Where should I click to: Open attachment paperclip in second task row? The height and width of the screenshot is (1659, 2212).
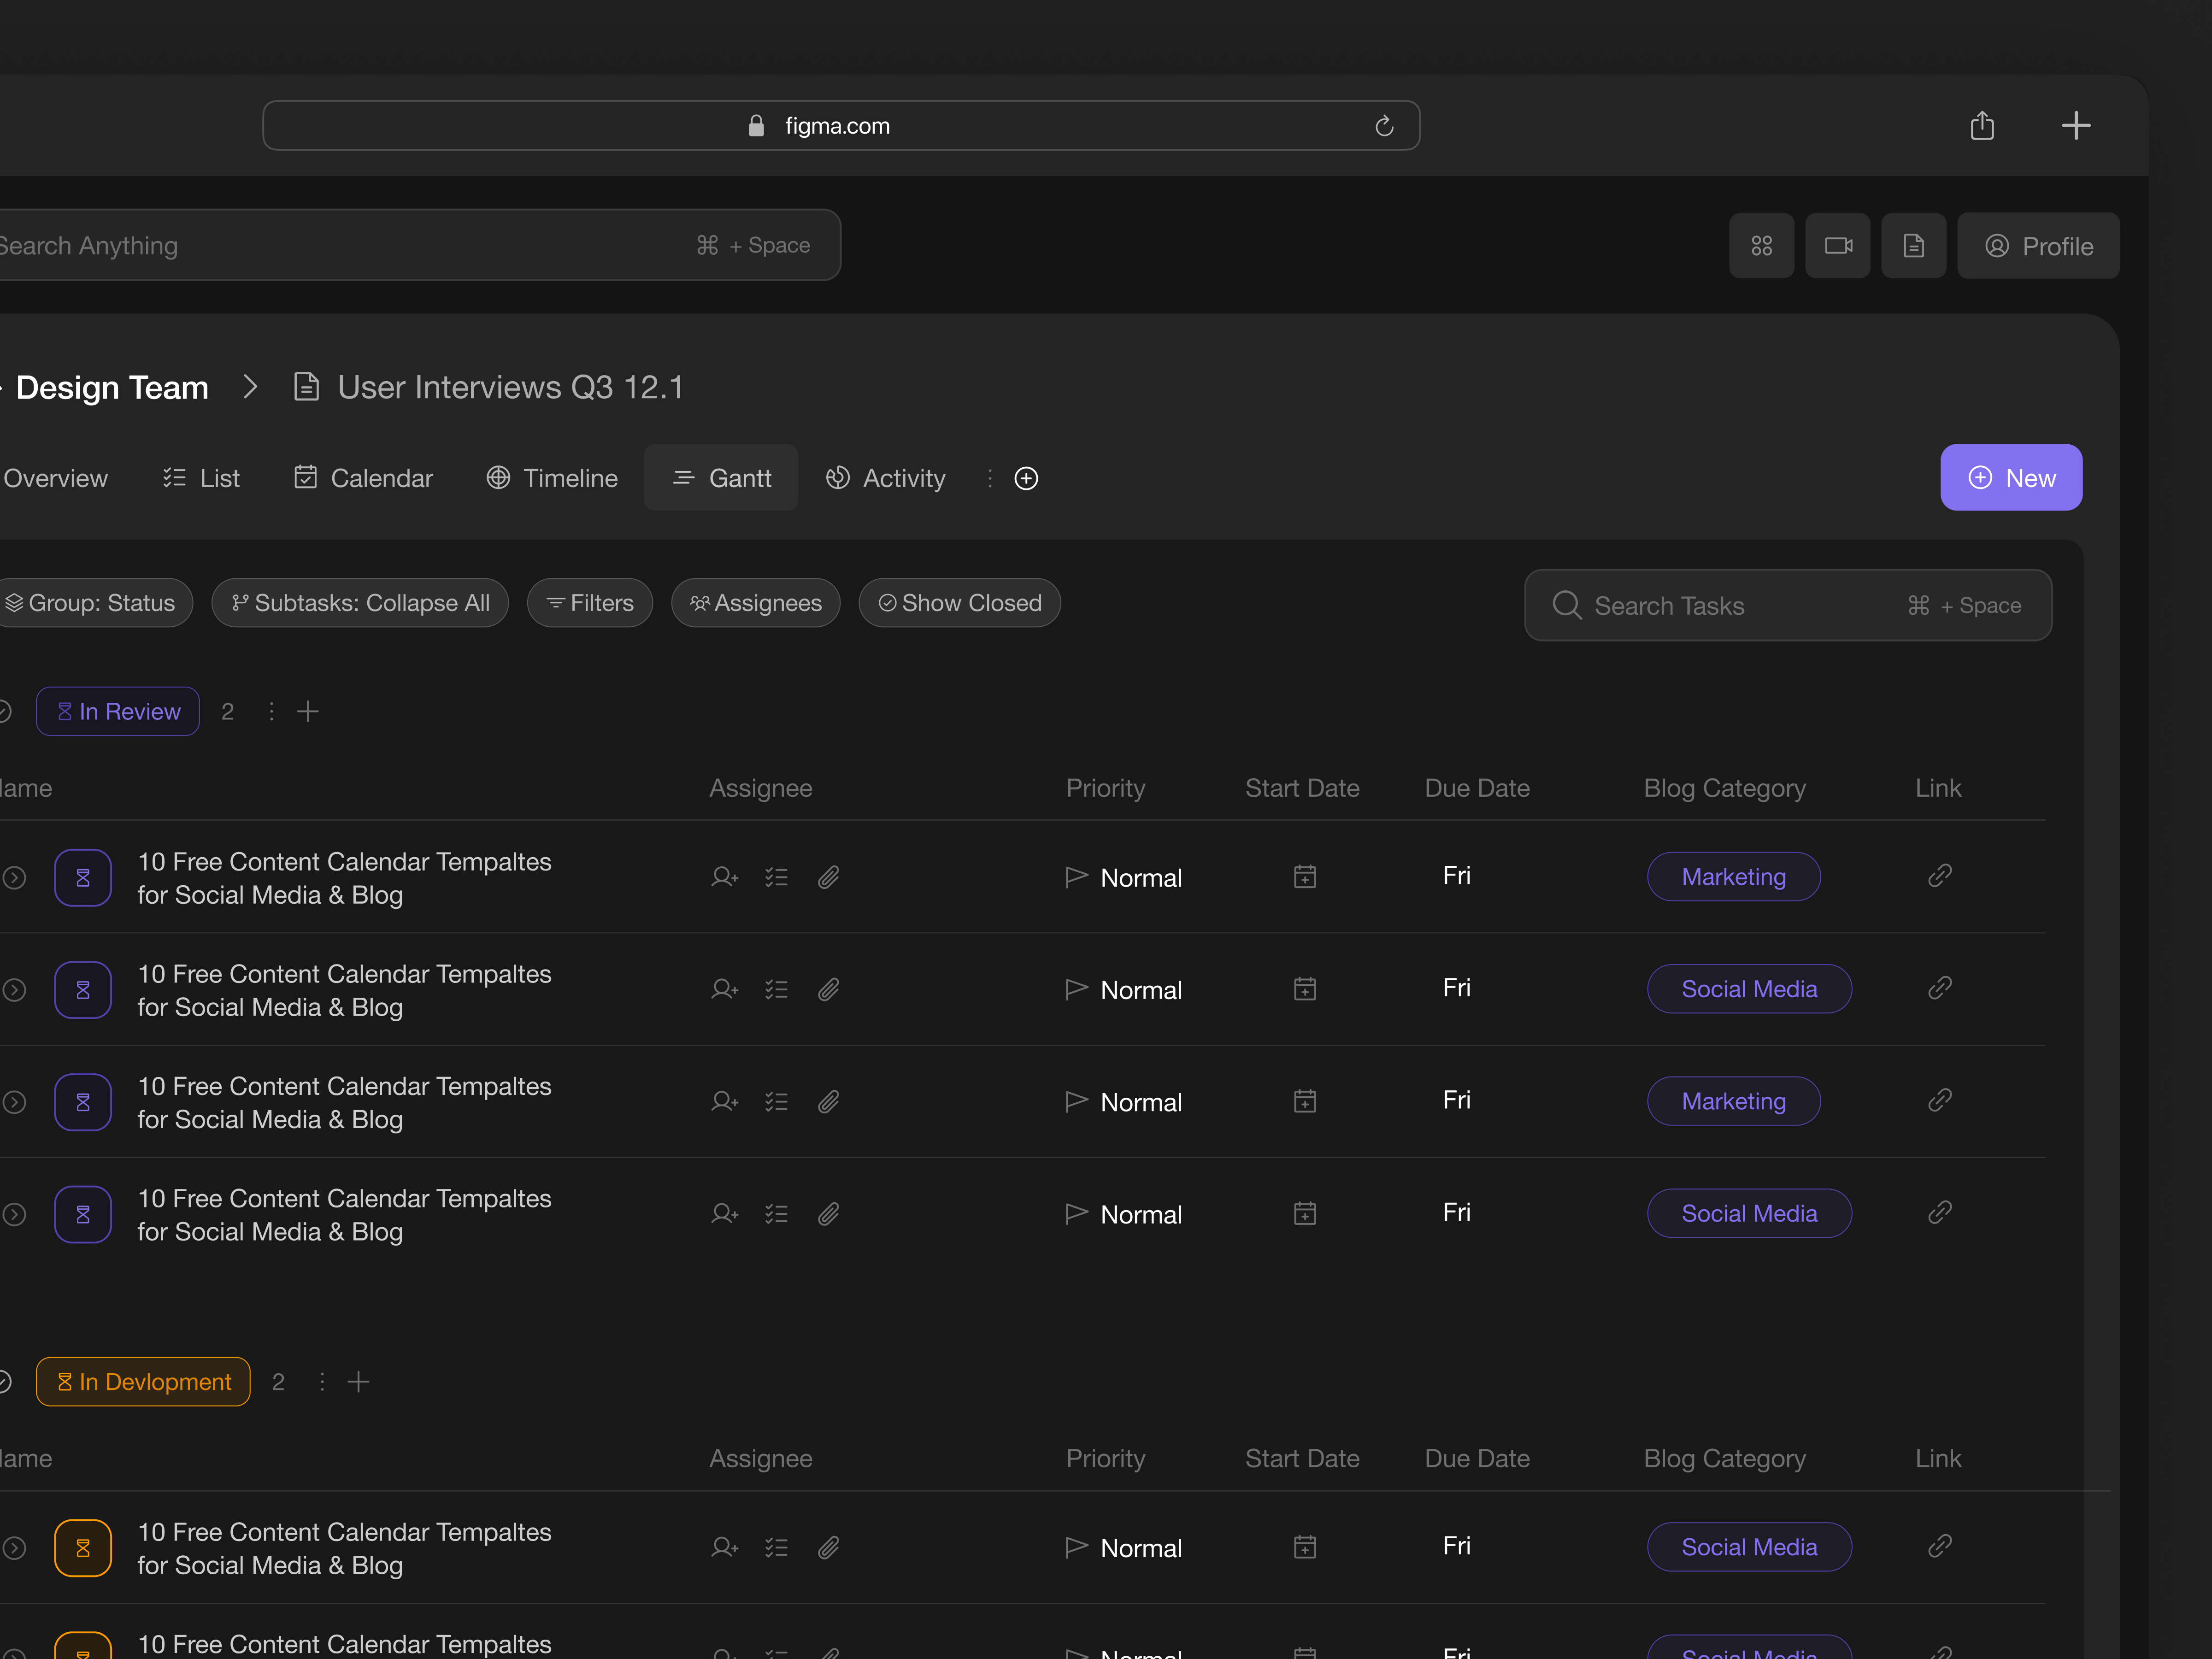tap(828, 990)
